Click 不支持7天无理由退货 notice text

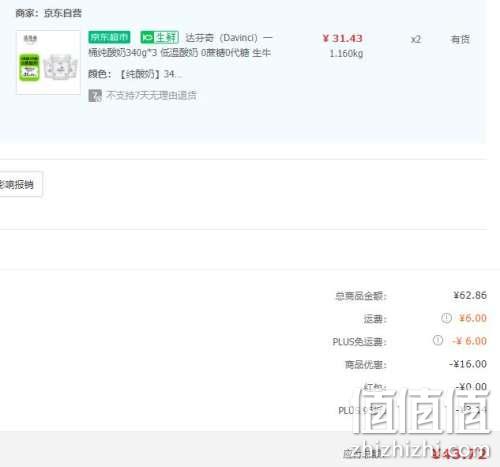(151, 96)
